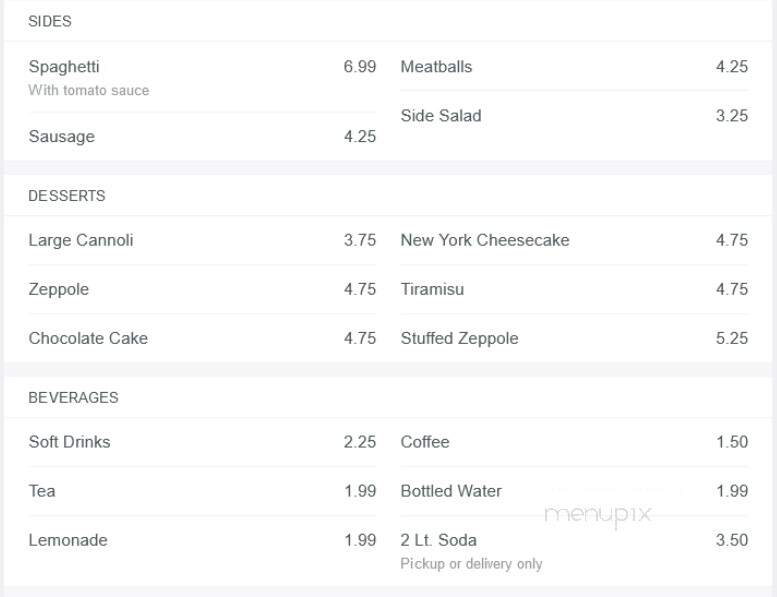Viewport: 777px width, 597px height.
Task: Select the Spaghetti side item
Action: (202, 78)
